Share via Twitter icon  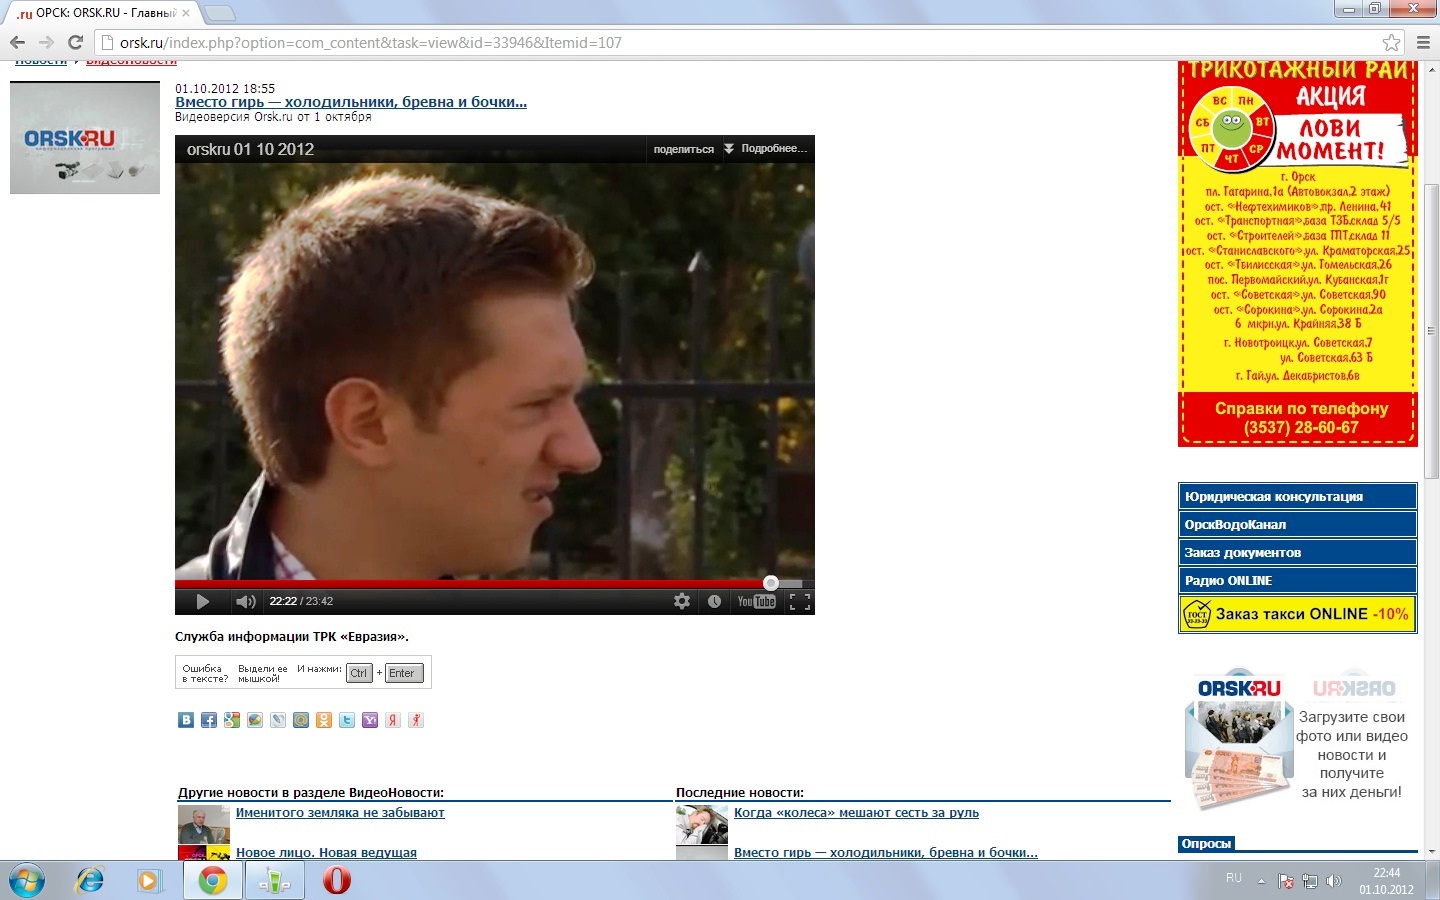pos(347,720)
